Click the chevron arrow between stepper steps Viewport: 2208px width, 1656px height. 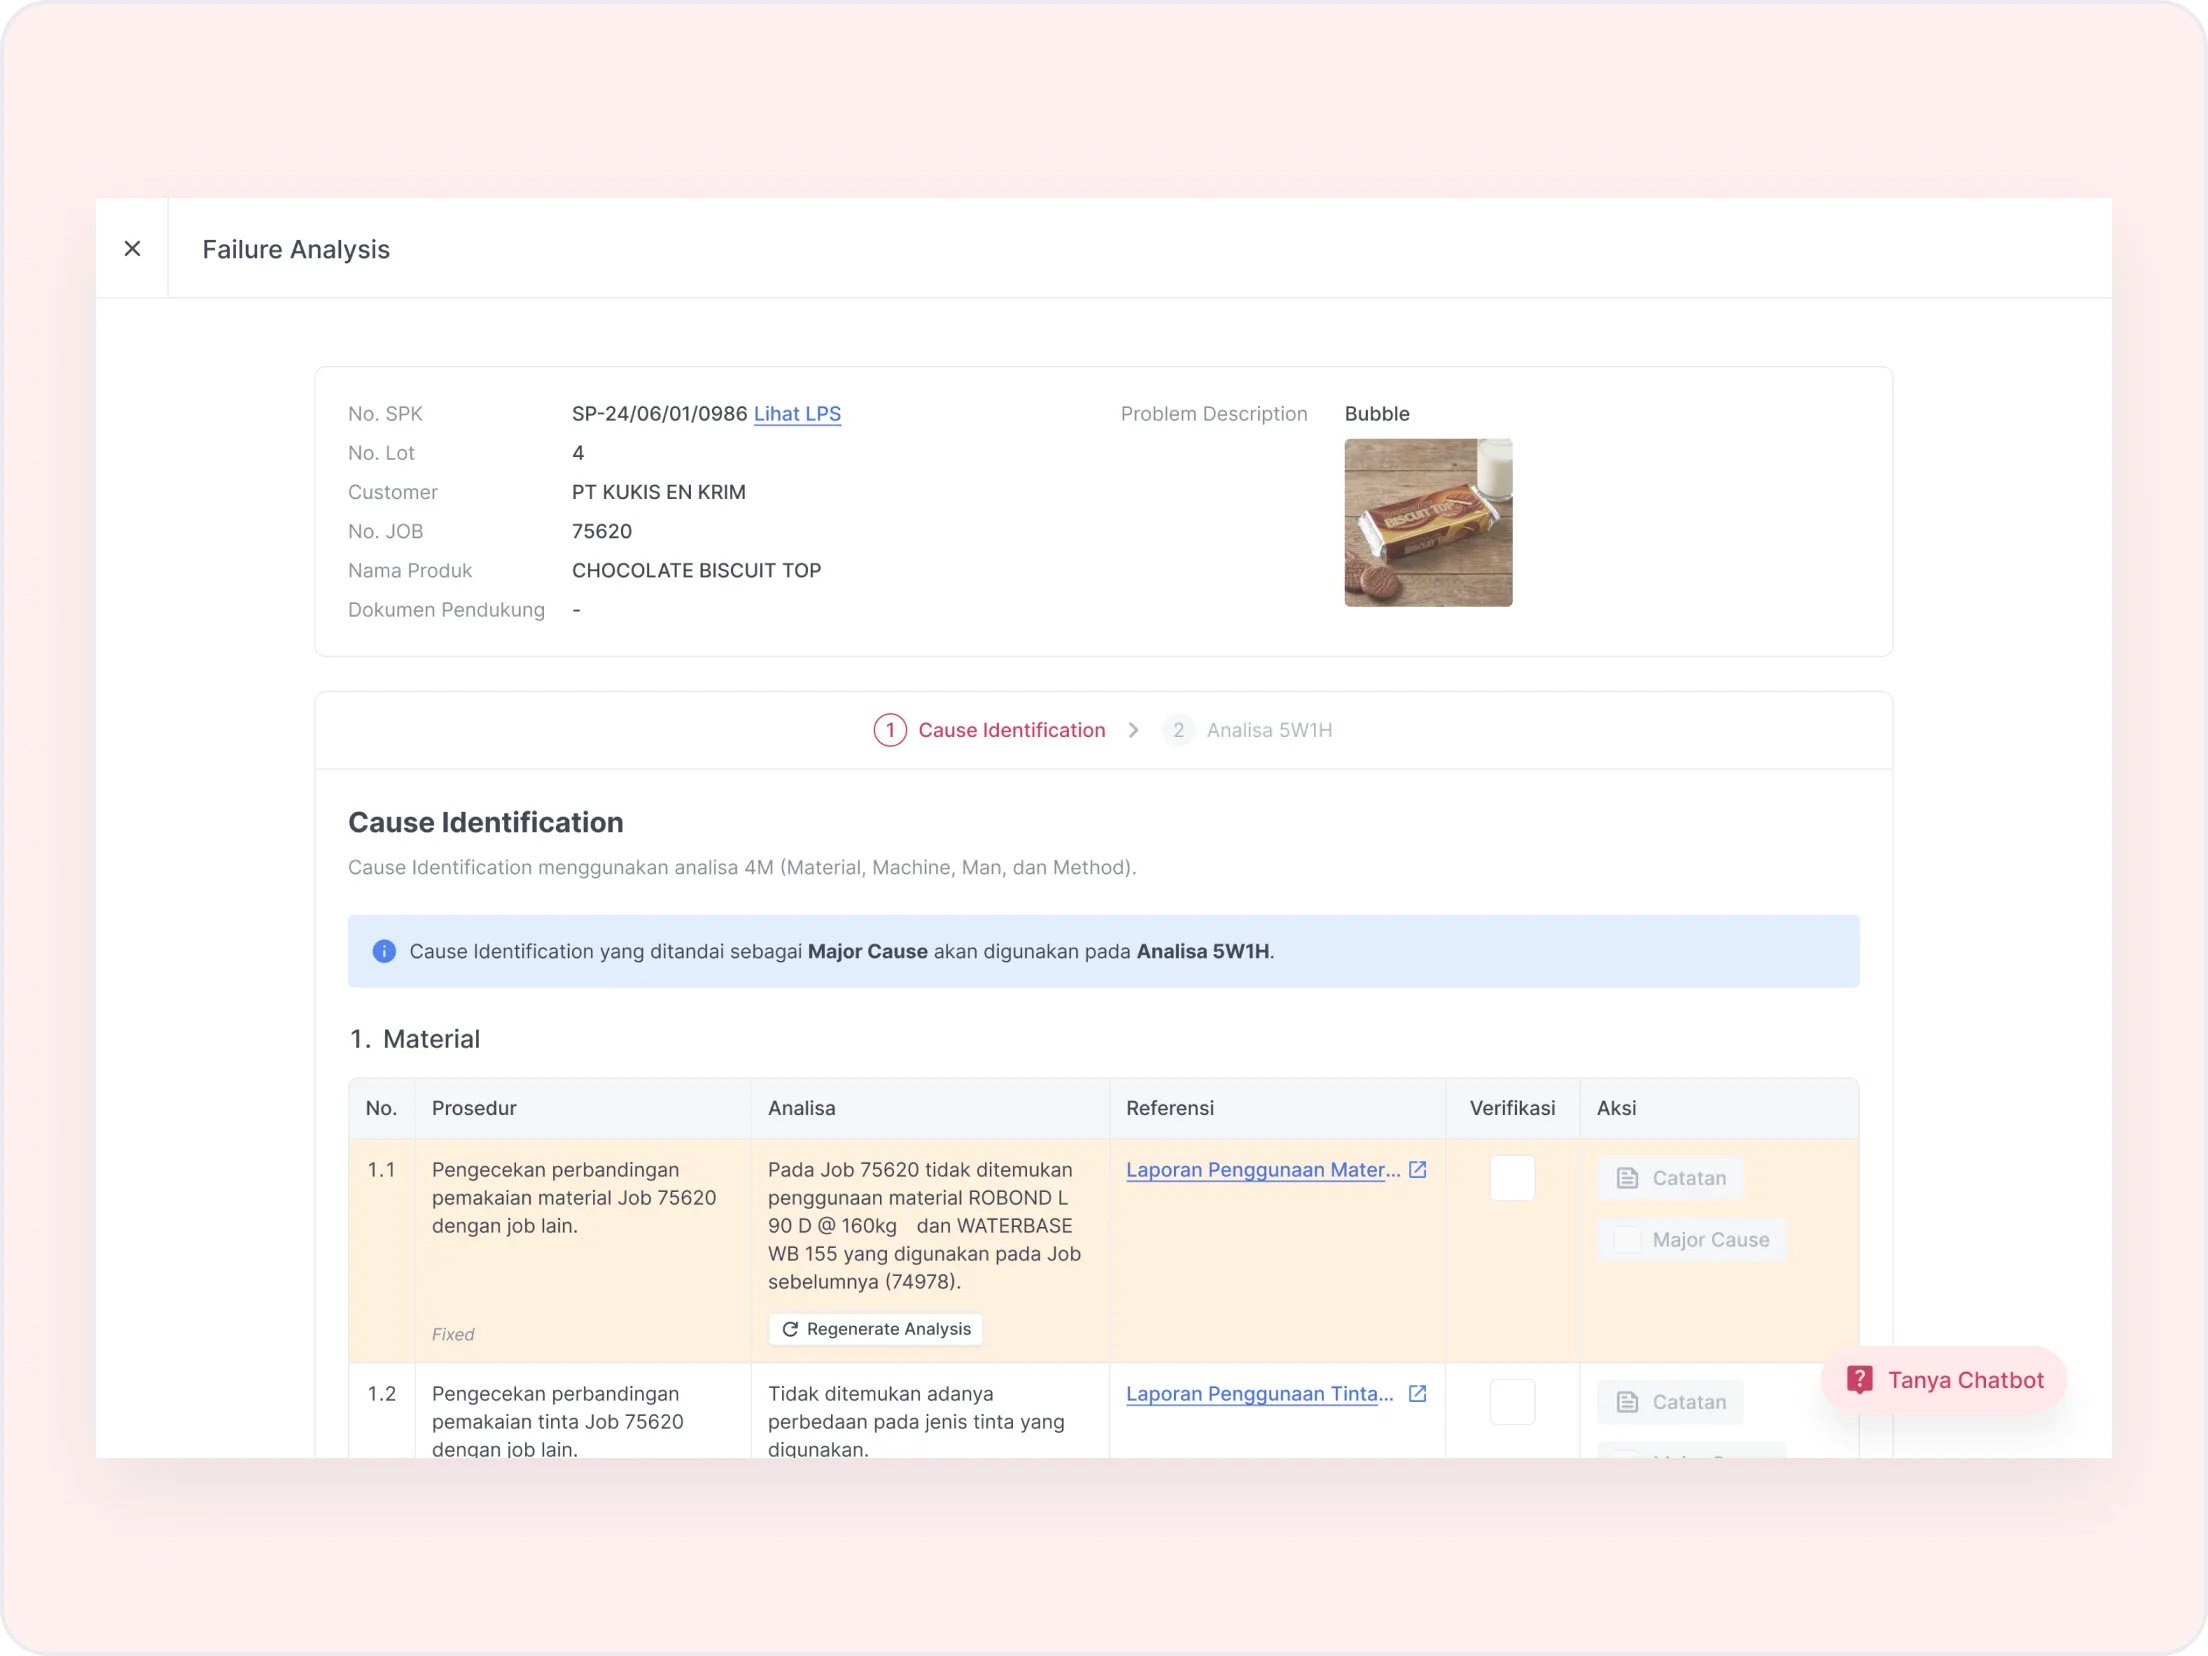point(1133,730)
